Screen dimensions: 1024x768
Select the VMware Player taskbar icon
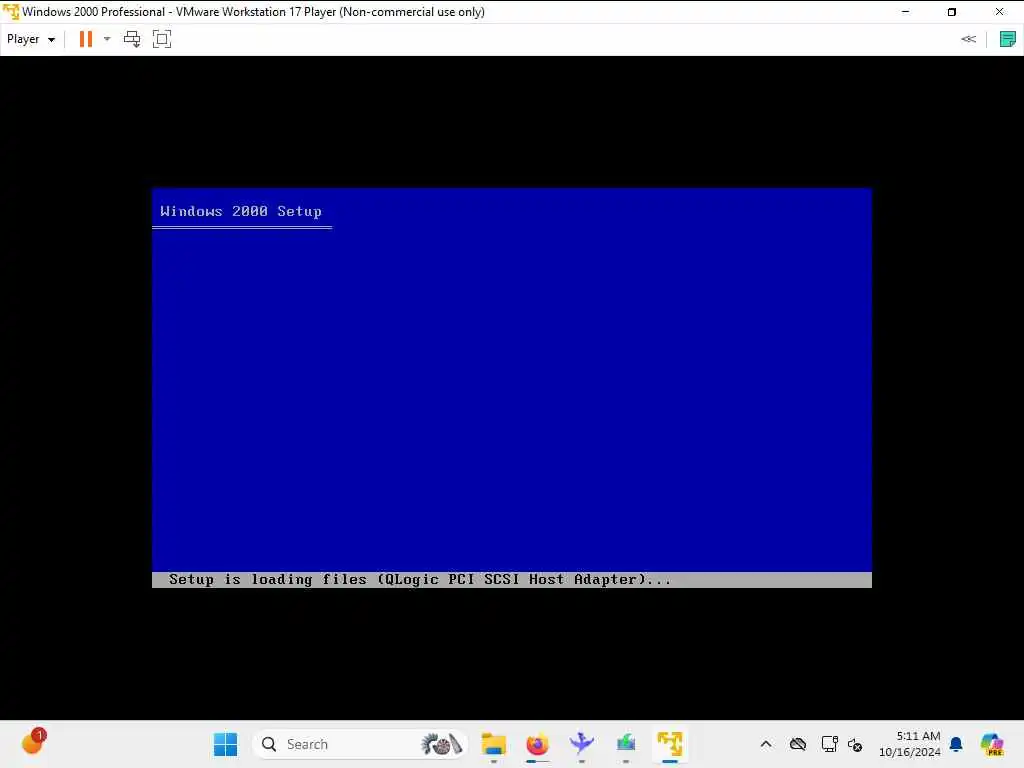click(670, 744)
